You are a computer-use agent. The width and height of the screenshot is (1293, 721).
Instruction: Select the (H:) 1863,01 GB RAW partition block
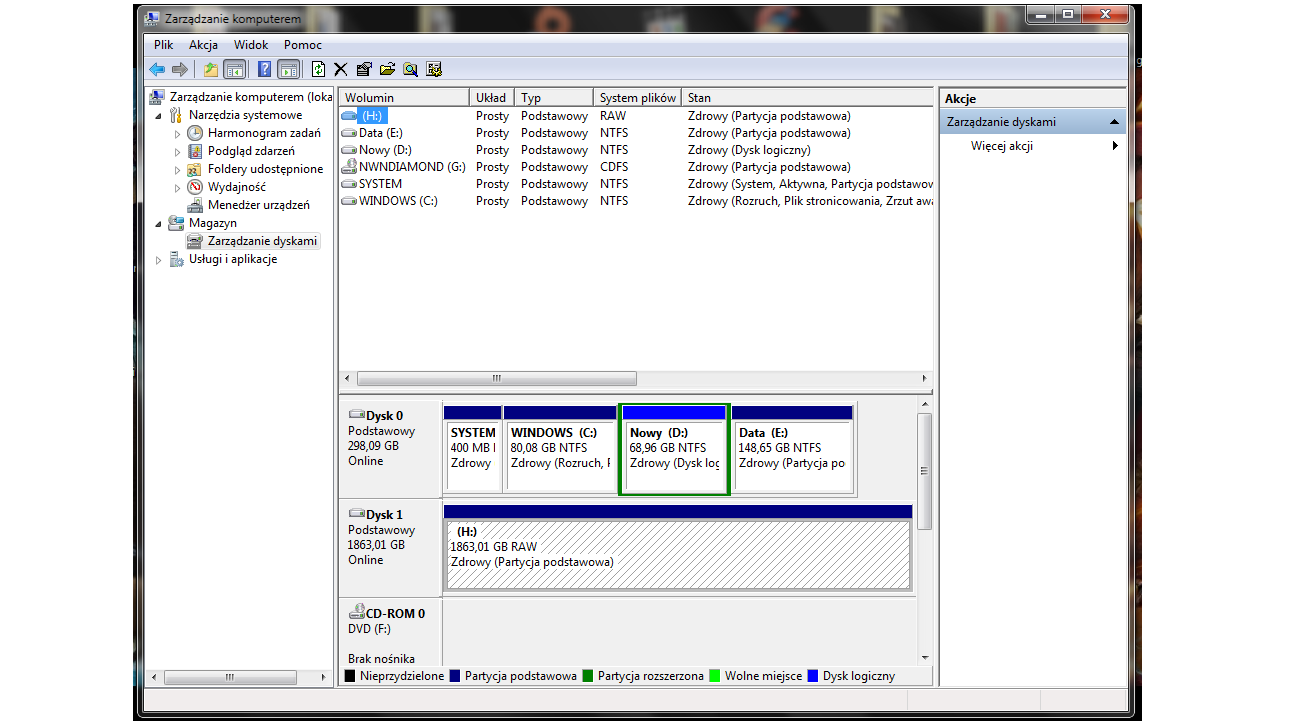pyautogui.click(x=678, y=547)
